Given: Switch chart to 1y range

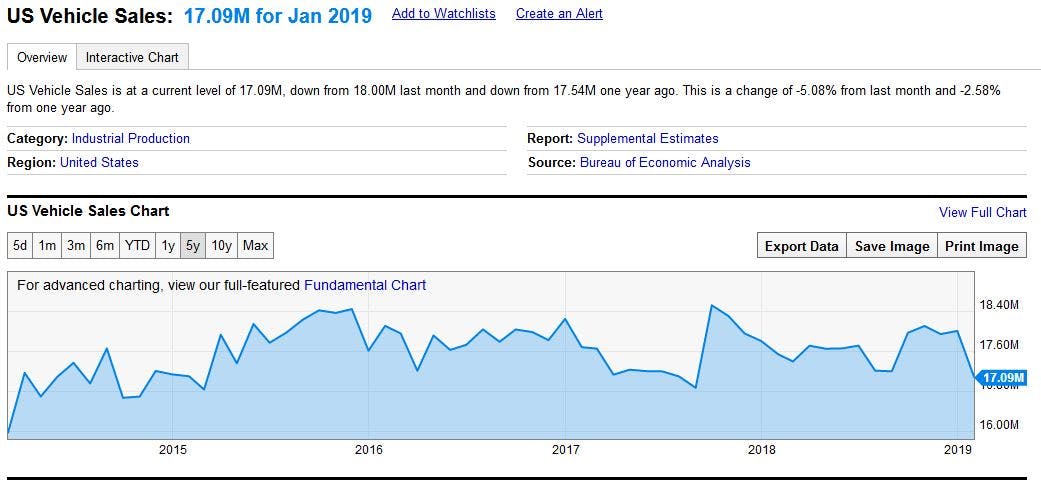Looking at the screenshot, I should click(168, 245).
